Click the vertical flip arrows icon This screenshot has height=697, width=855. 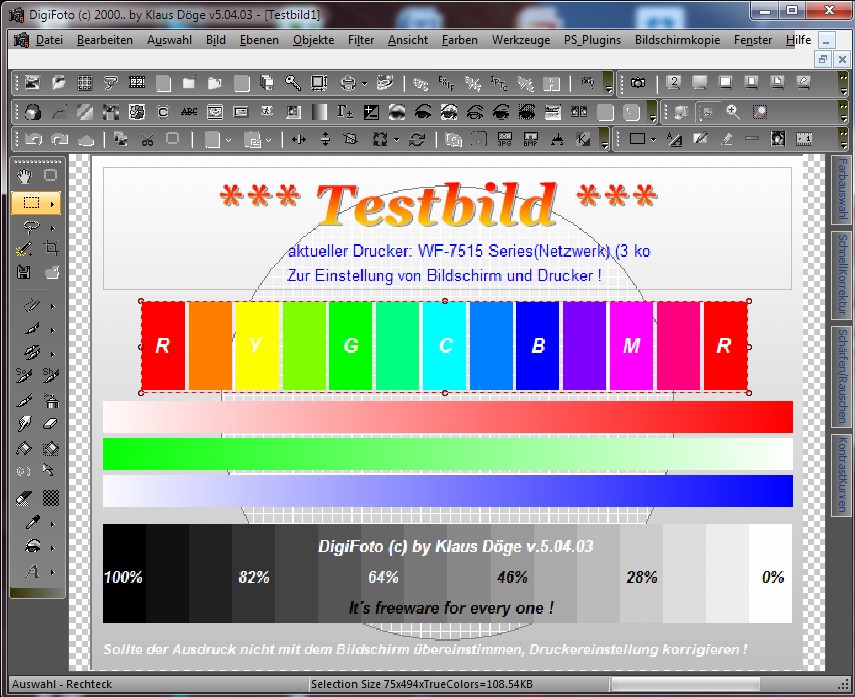point(325,140)
